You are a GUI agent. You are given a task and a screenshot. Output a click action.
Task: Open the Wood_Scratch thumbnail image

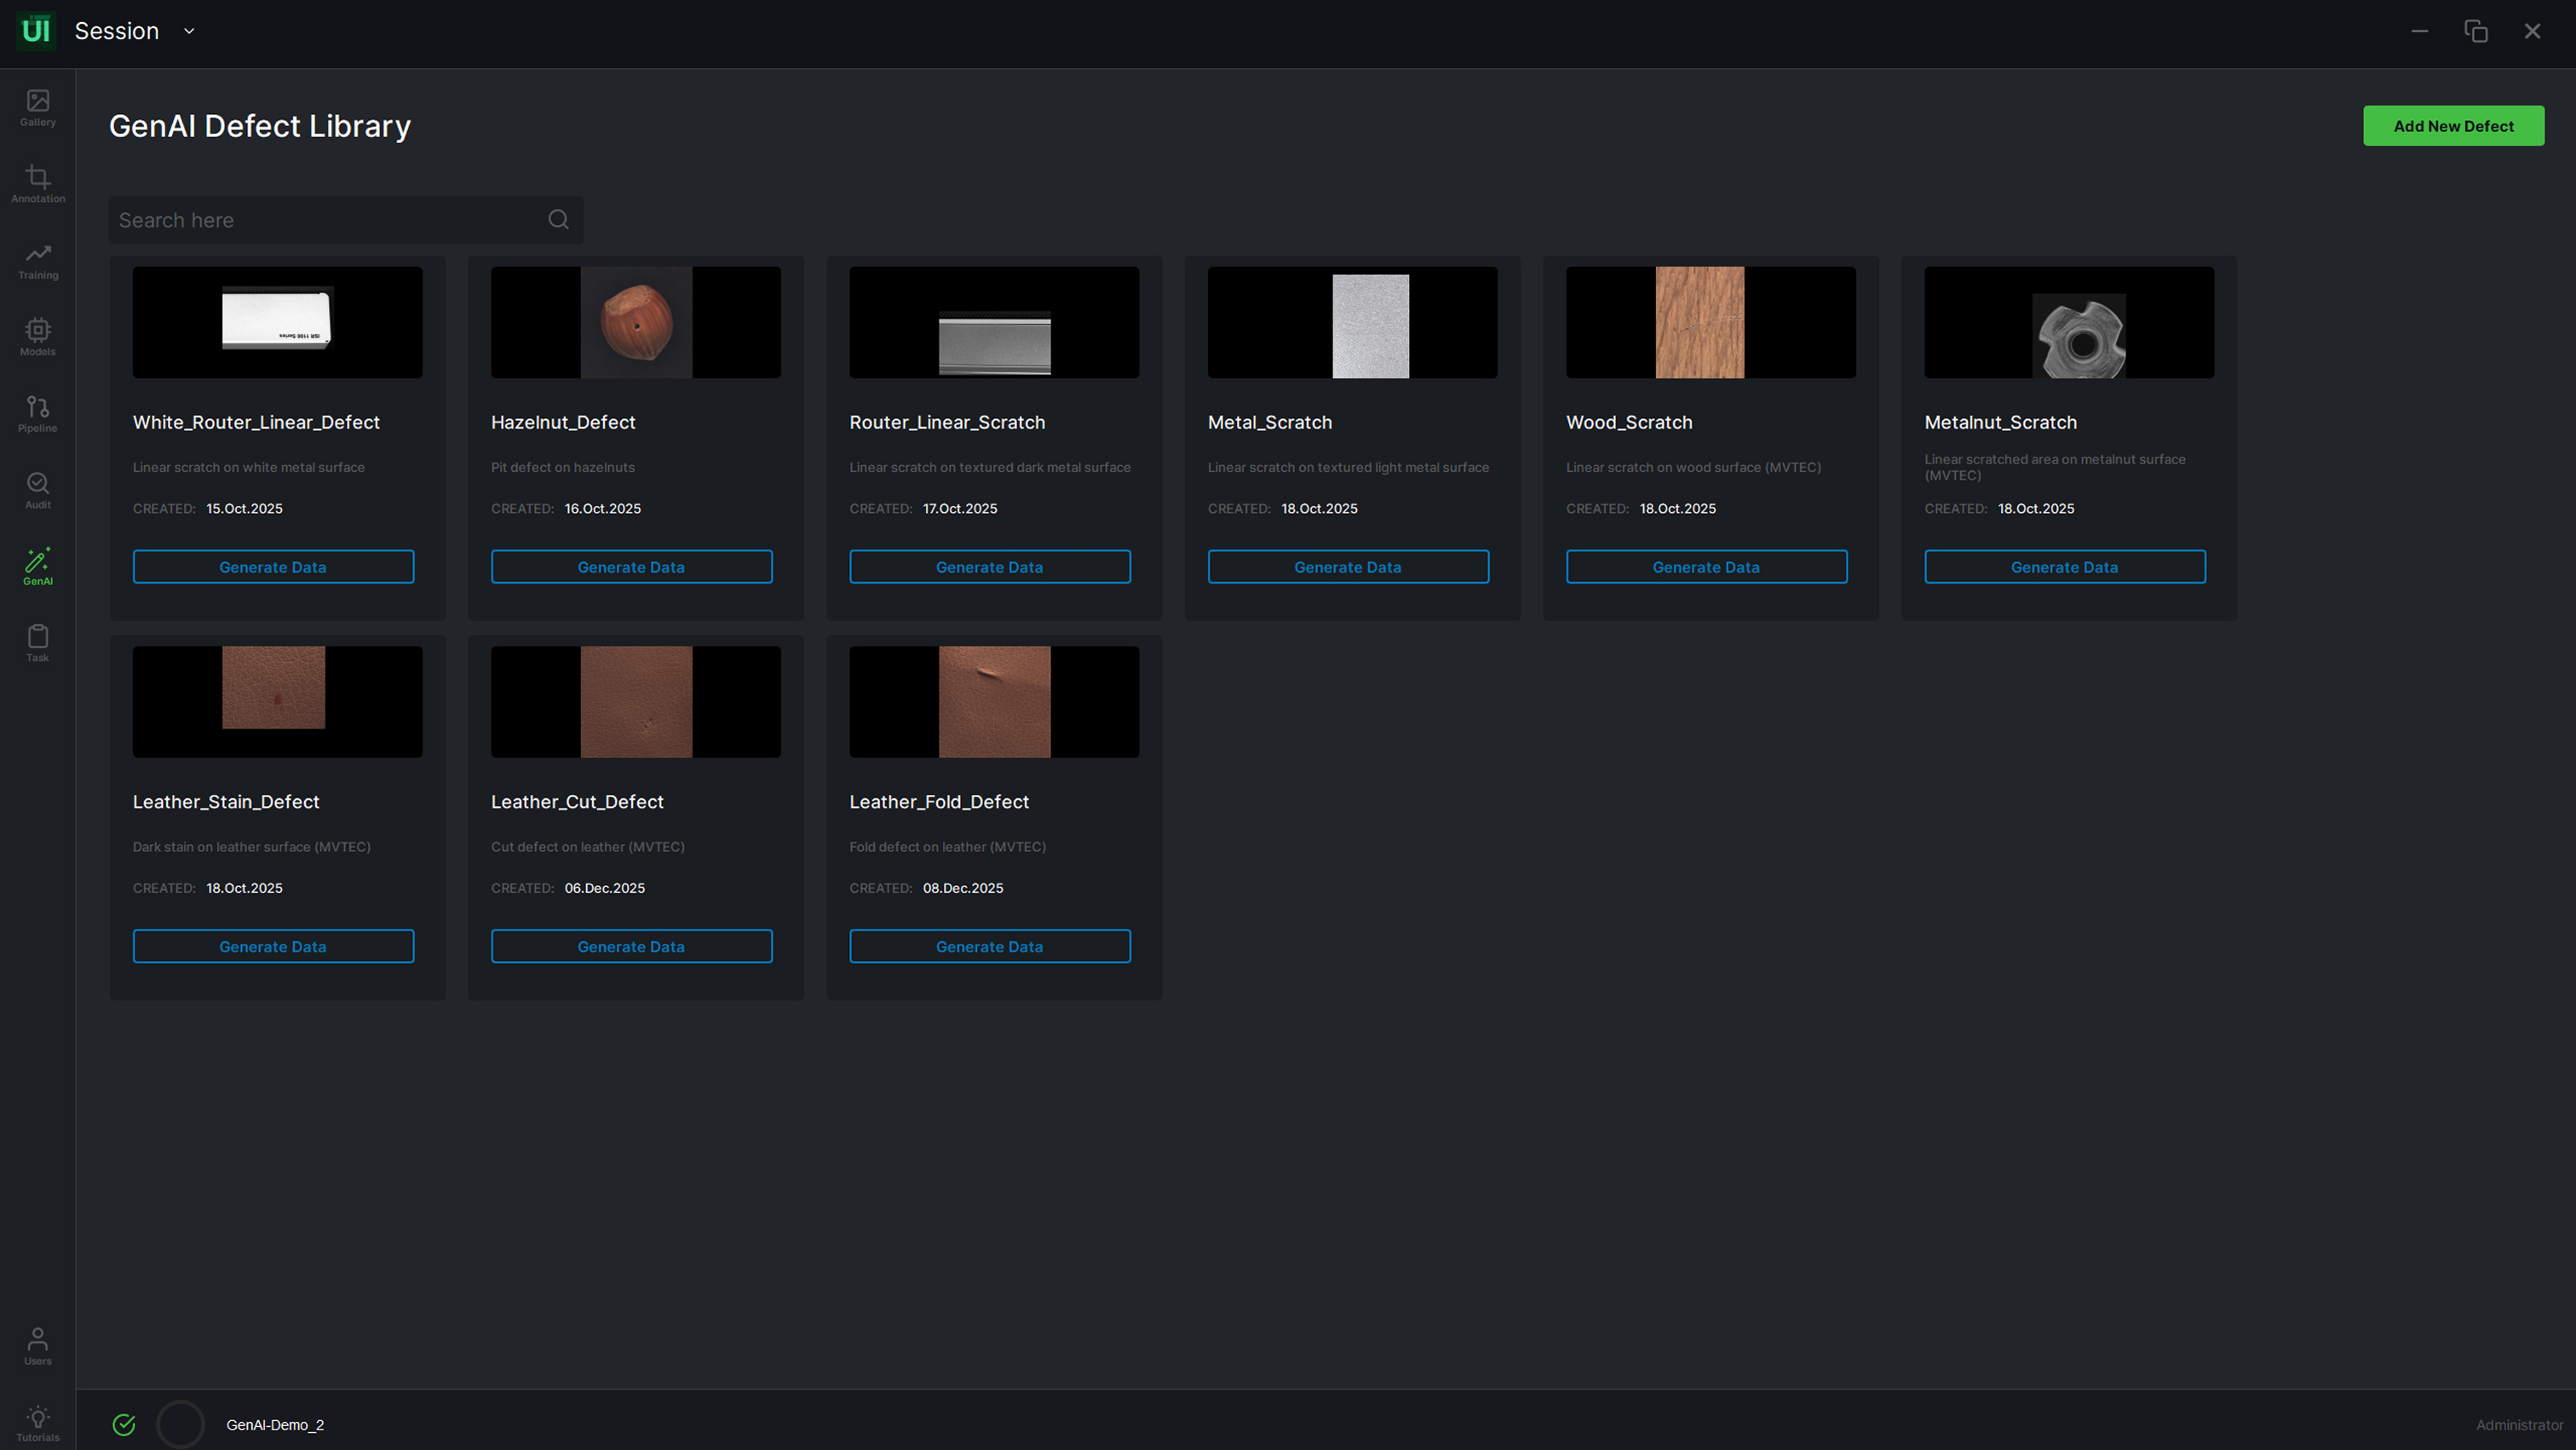tap(1699, 322)
